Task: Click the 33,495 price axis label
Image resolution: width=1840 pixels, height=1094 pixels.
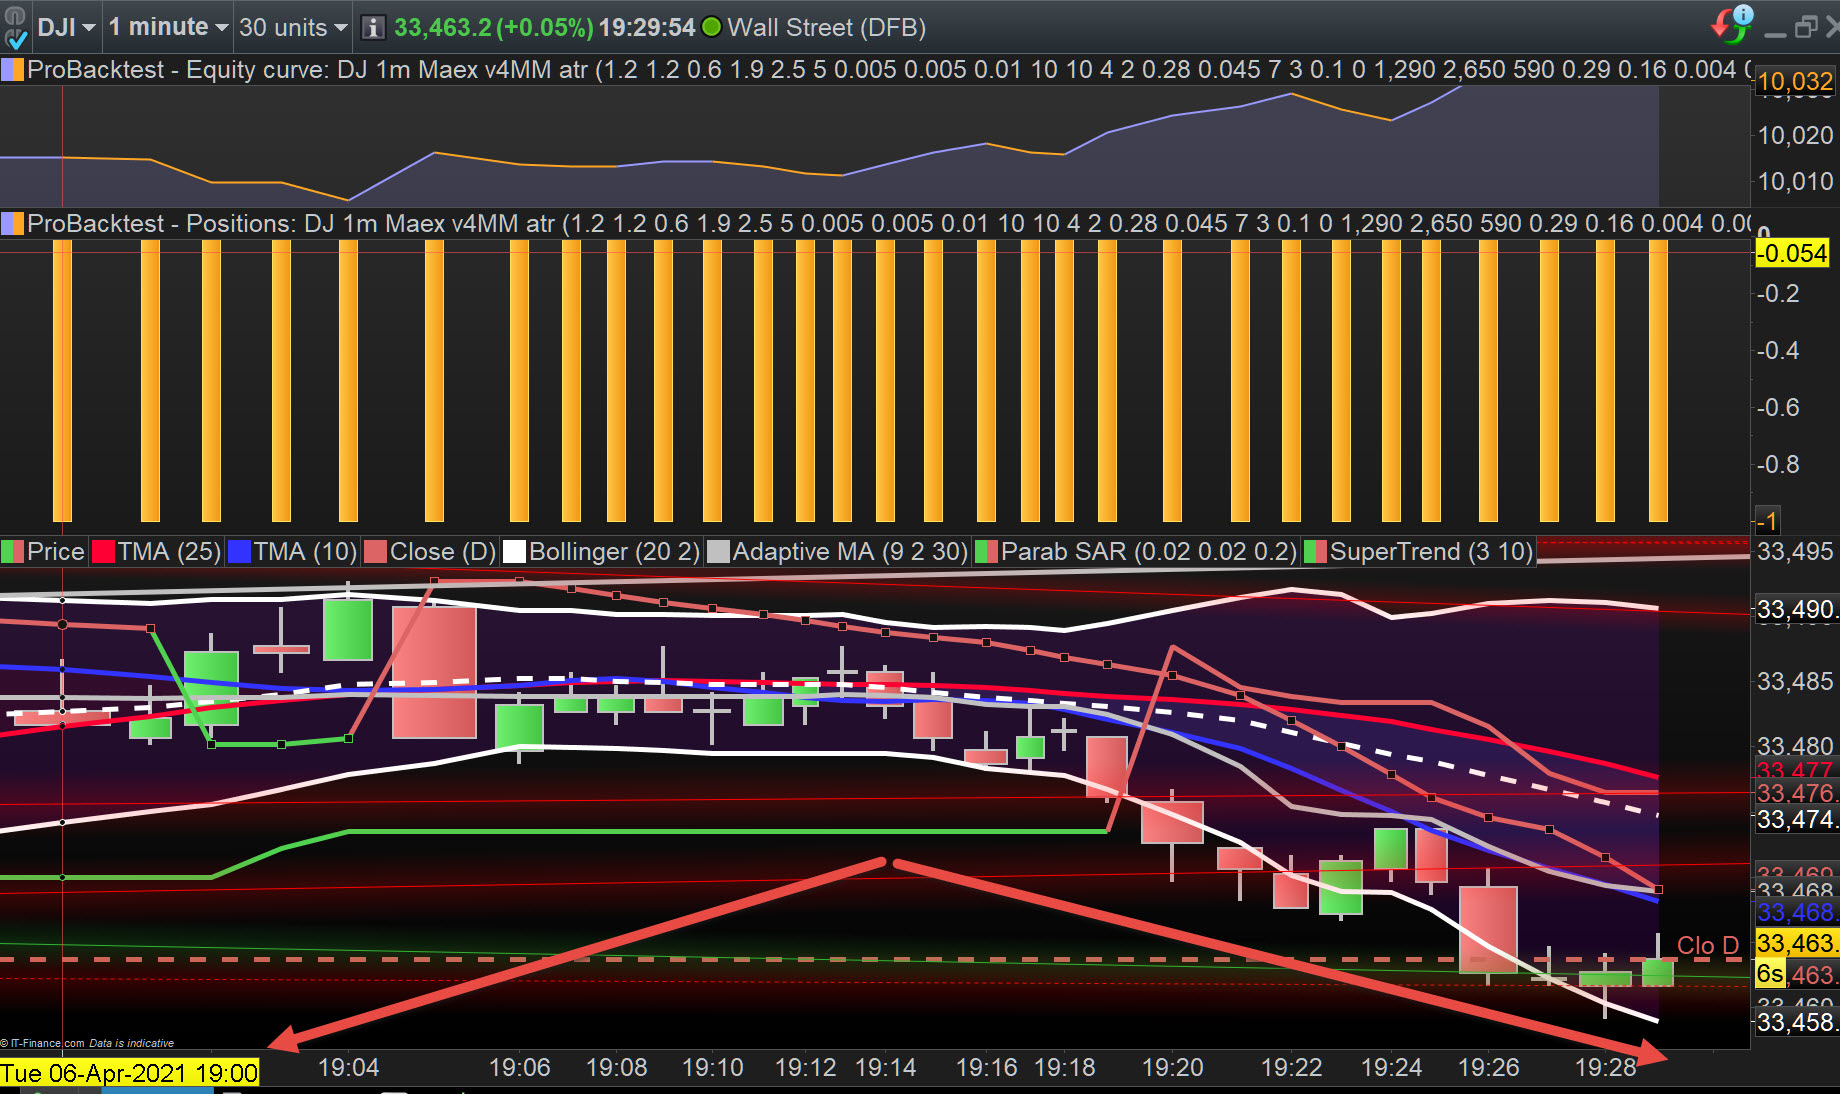Action: tap(1795, 552)
